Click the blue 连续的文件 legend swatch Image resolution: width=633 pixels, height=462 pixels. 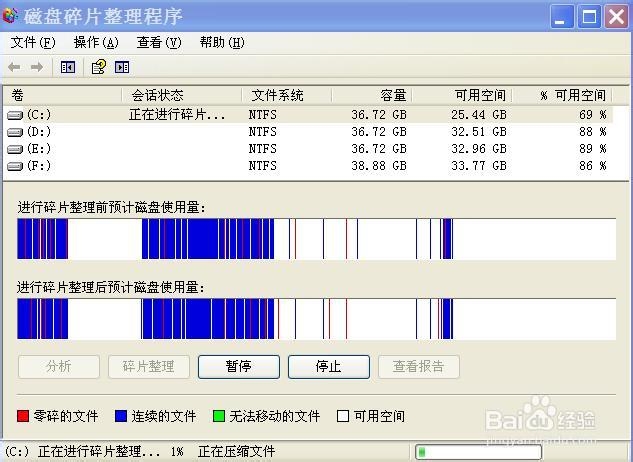click(121, 416)
